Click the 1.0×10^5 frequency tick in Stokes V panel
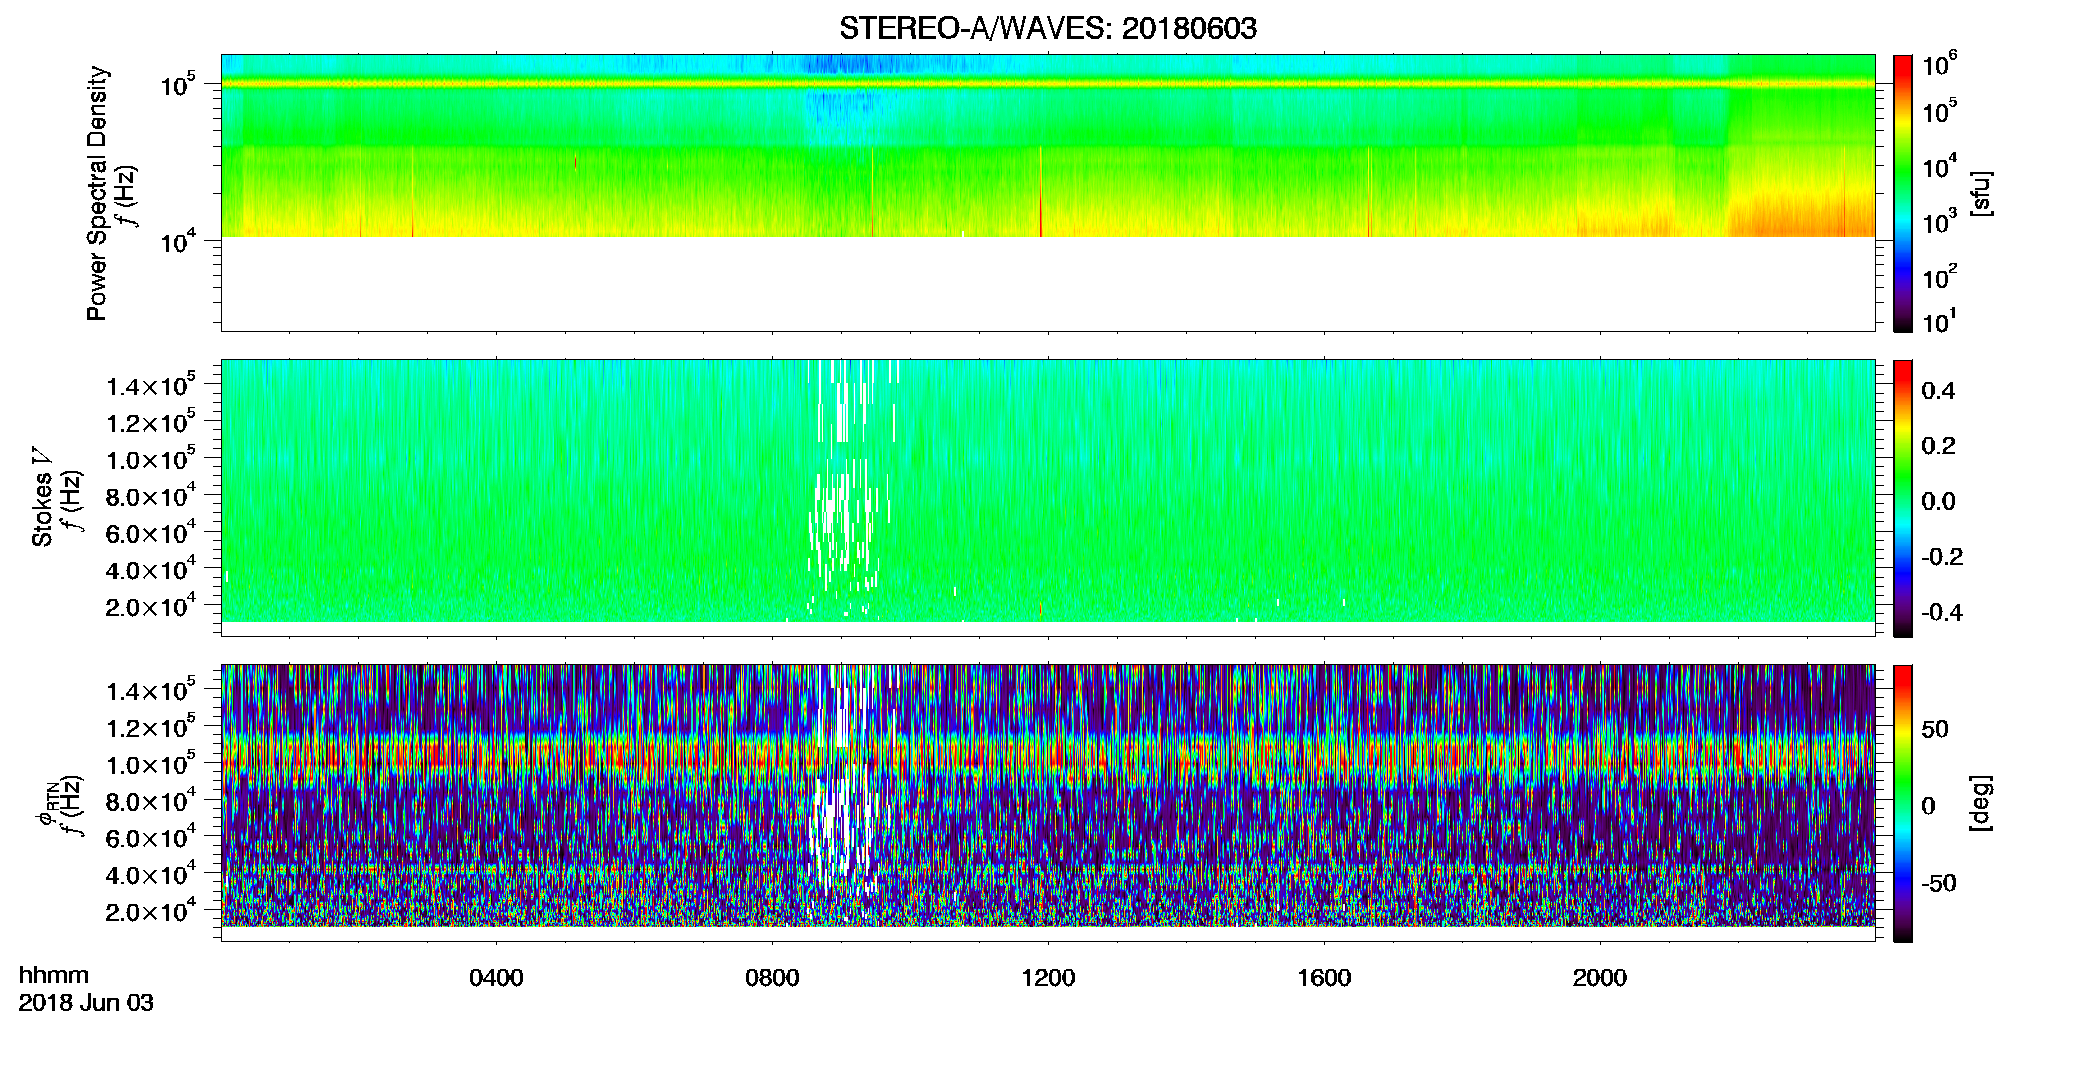 [151, 458]
